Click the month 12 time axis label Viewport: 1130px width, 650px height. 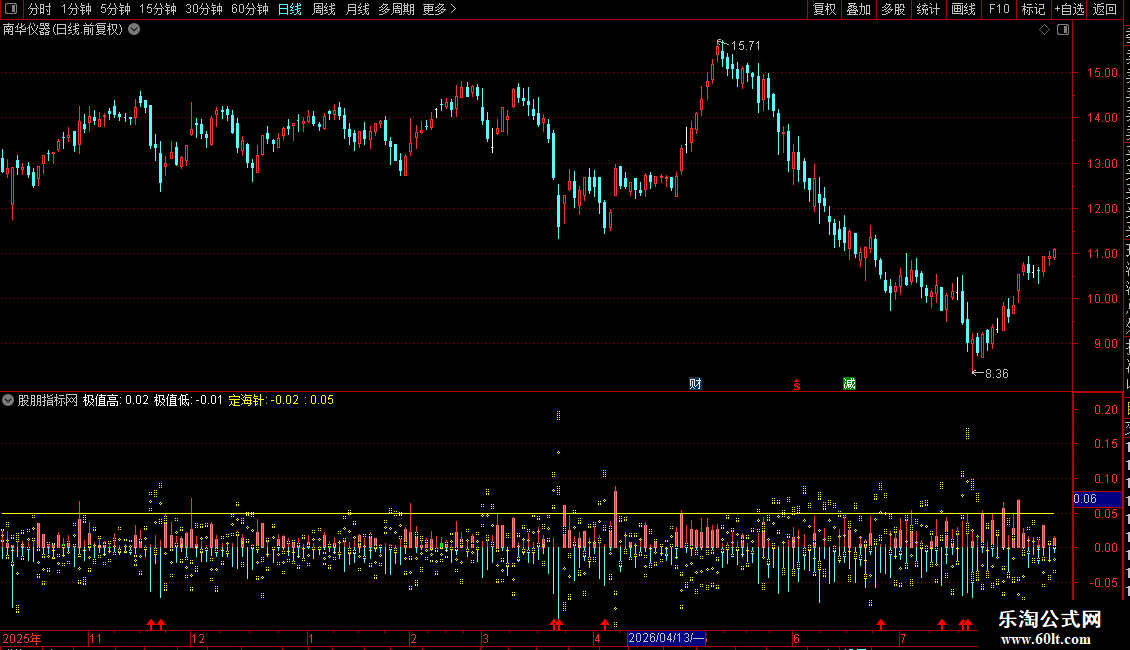pos(197,638)
